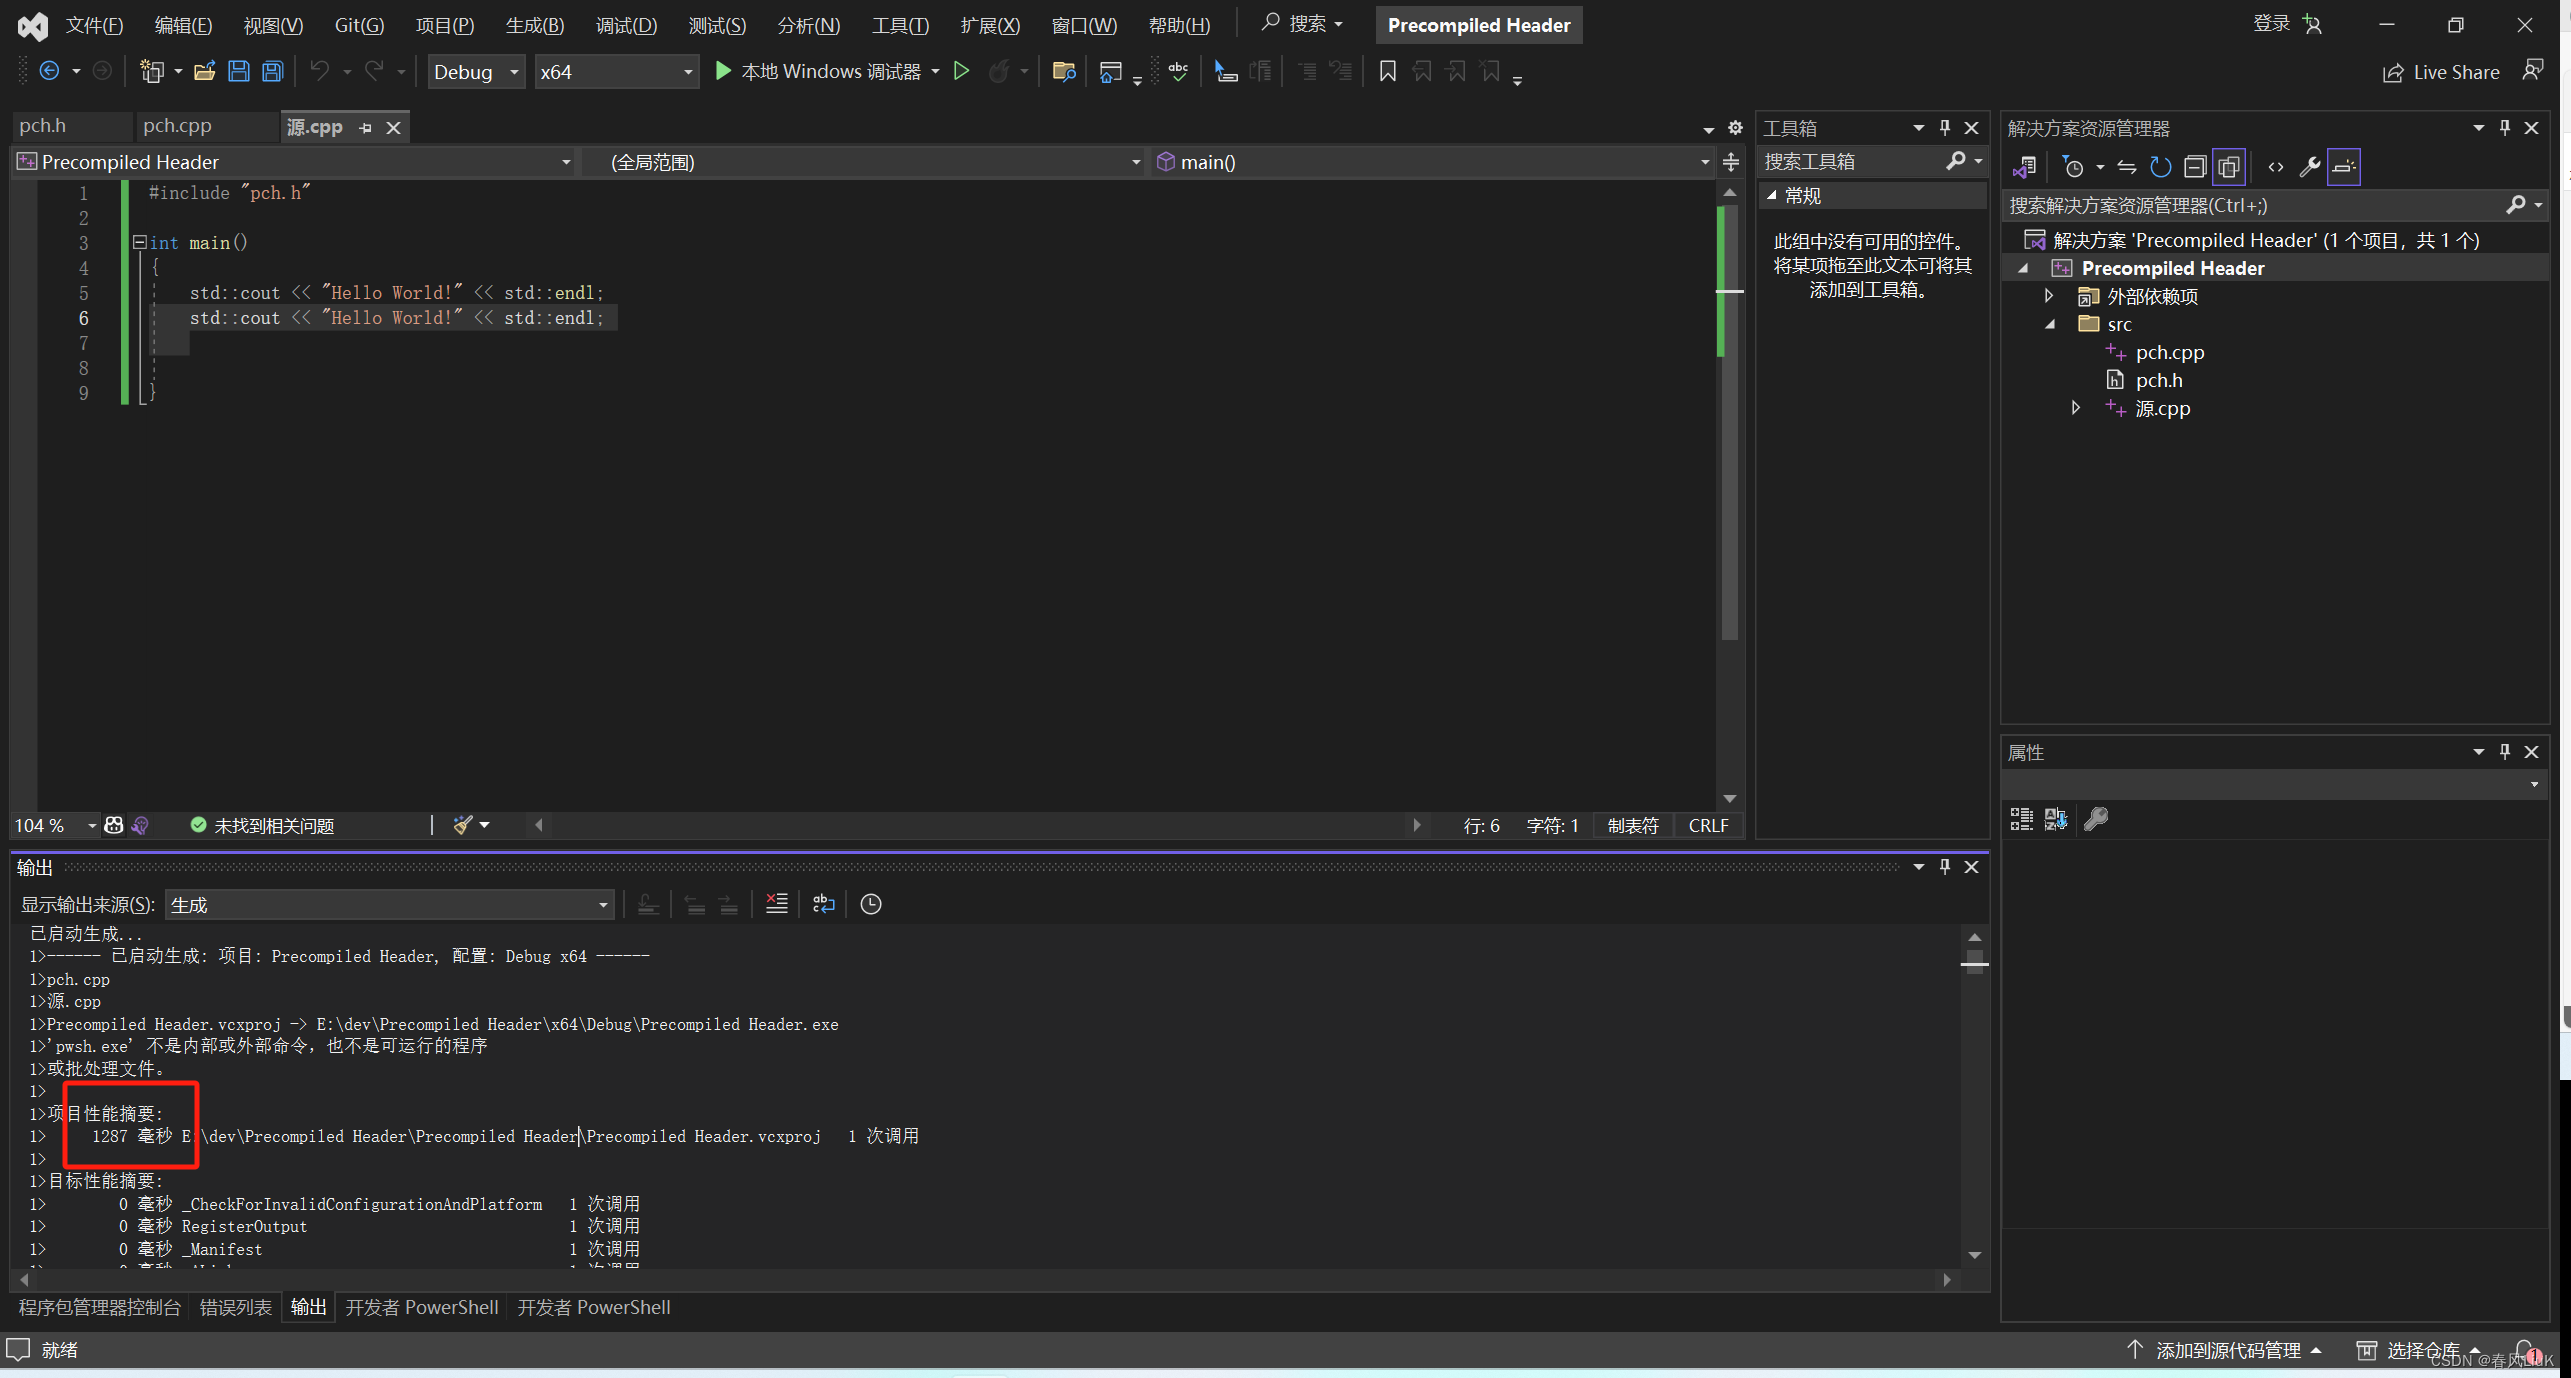
Task: Open the 生成(B) menu
Action: [534, 25]
